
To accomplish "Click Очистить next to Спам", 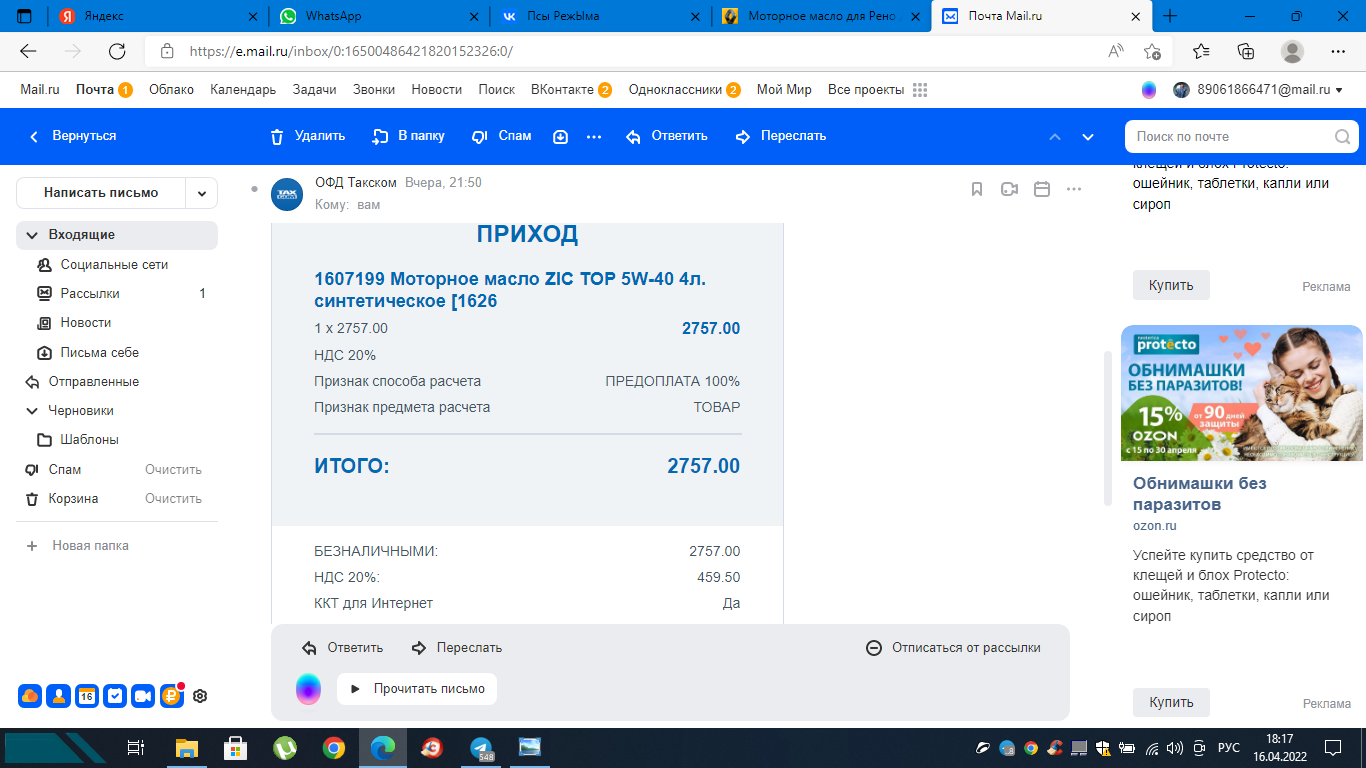I will (x=173, y=470).
